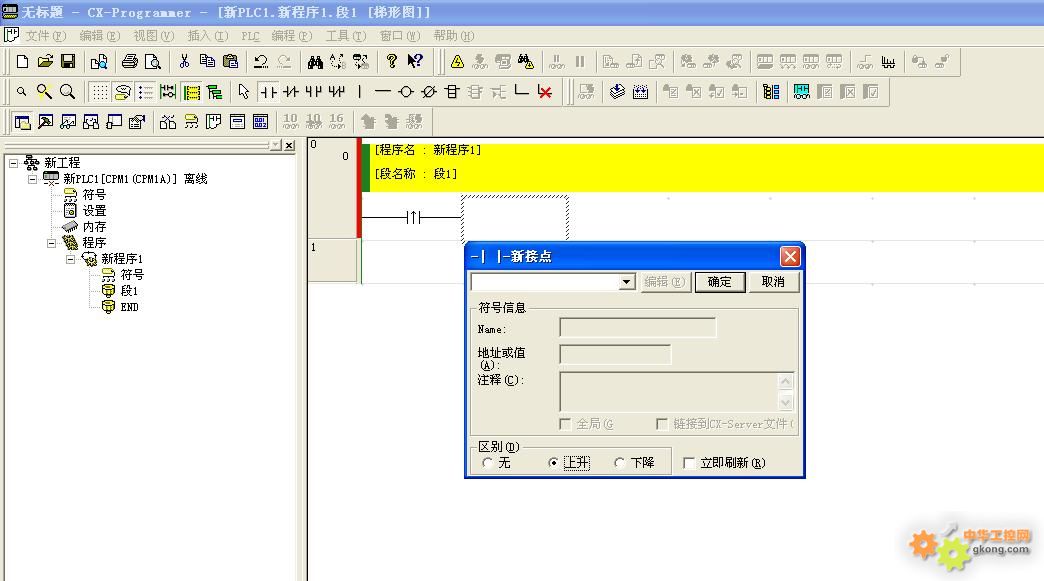Screen dimensions: 1044x581
Task: Click the Cut scissors icon
Action: (x=184, y=62)
